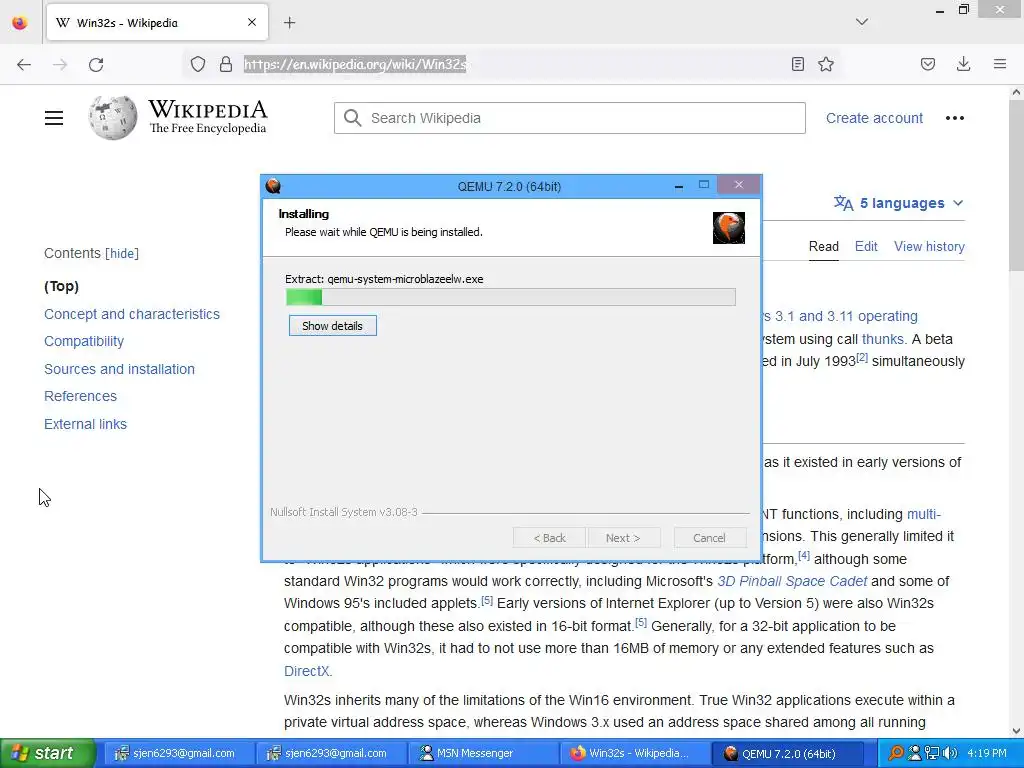Open the list all tabs dropdown
This screenshot has width=1024, height=768.
(x=861, y=22)
